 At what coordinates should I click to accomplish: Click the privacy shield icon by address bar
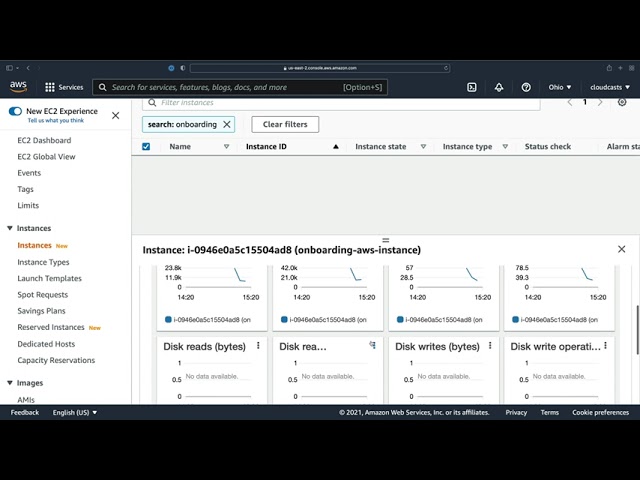tap(182, 68)
